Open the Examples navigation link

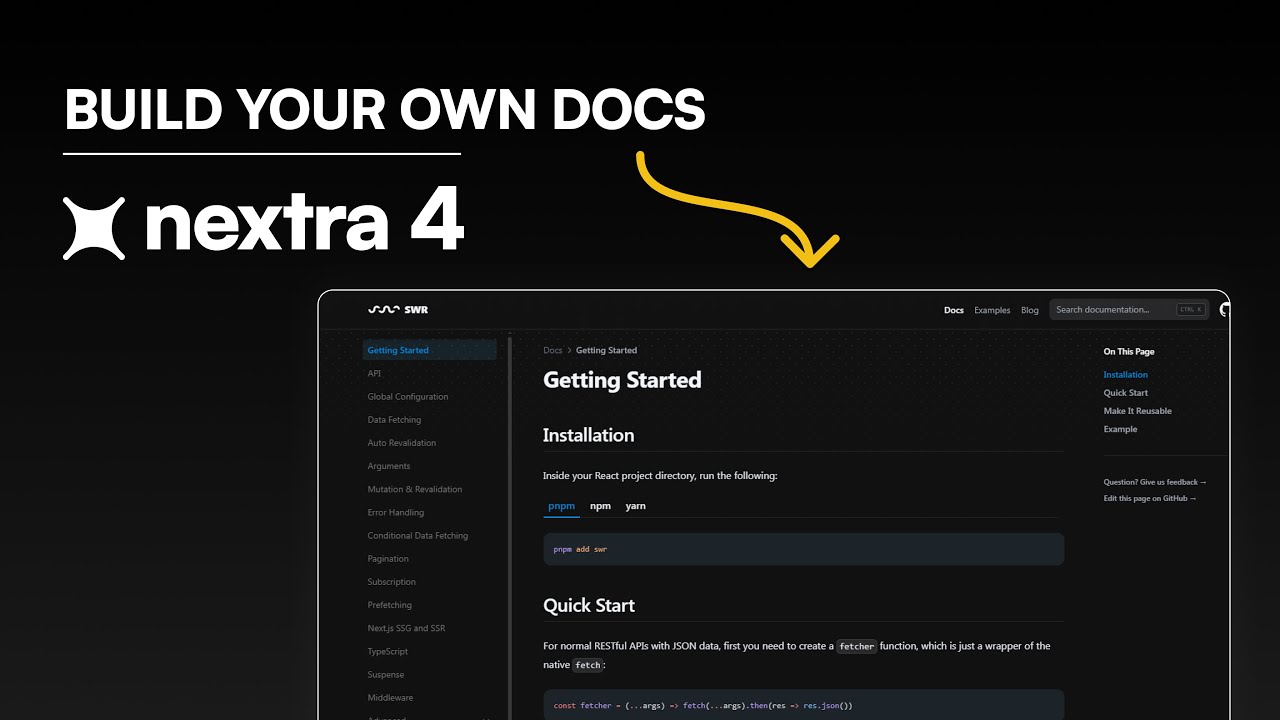[x=992, y=310]
